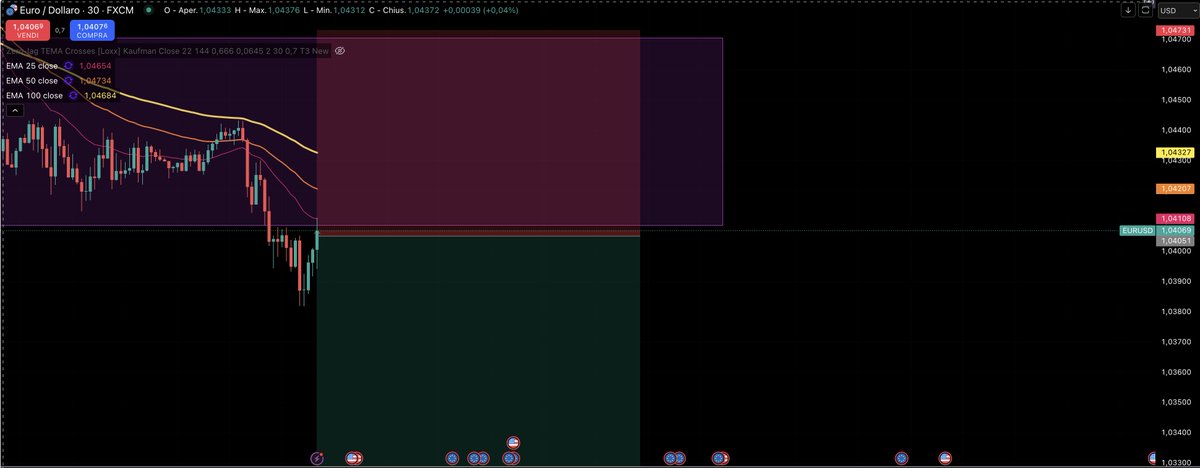Click the low price 1,04312
1200x468 pixels.
coord(349,10)
